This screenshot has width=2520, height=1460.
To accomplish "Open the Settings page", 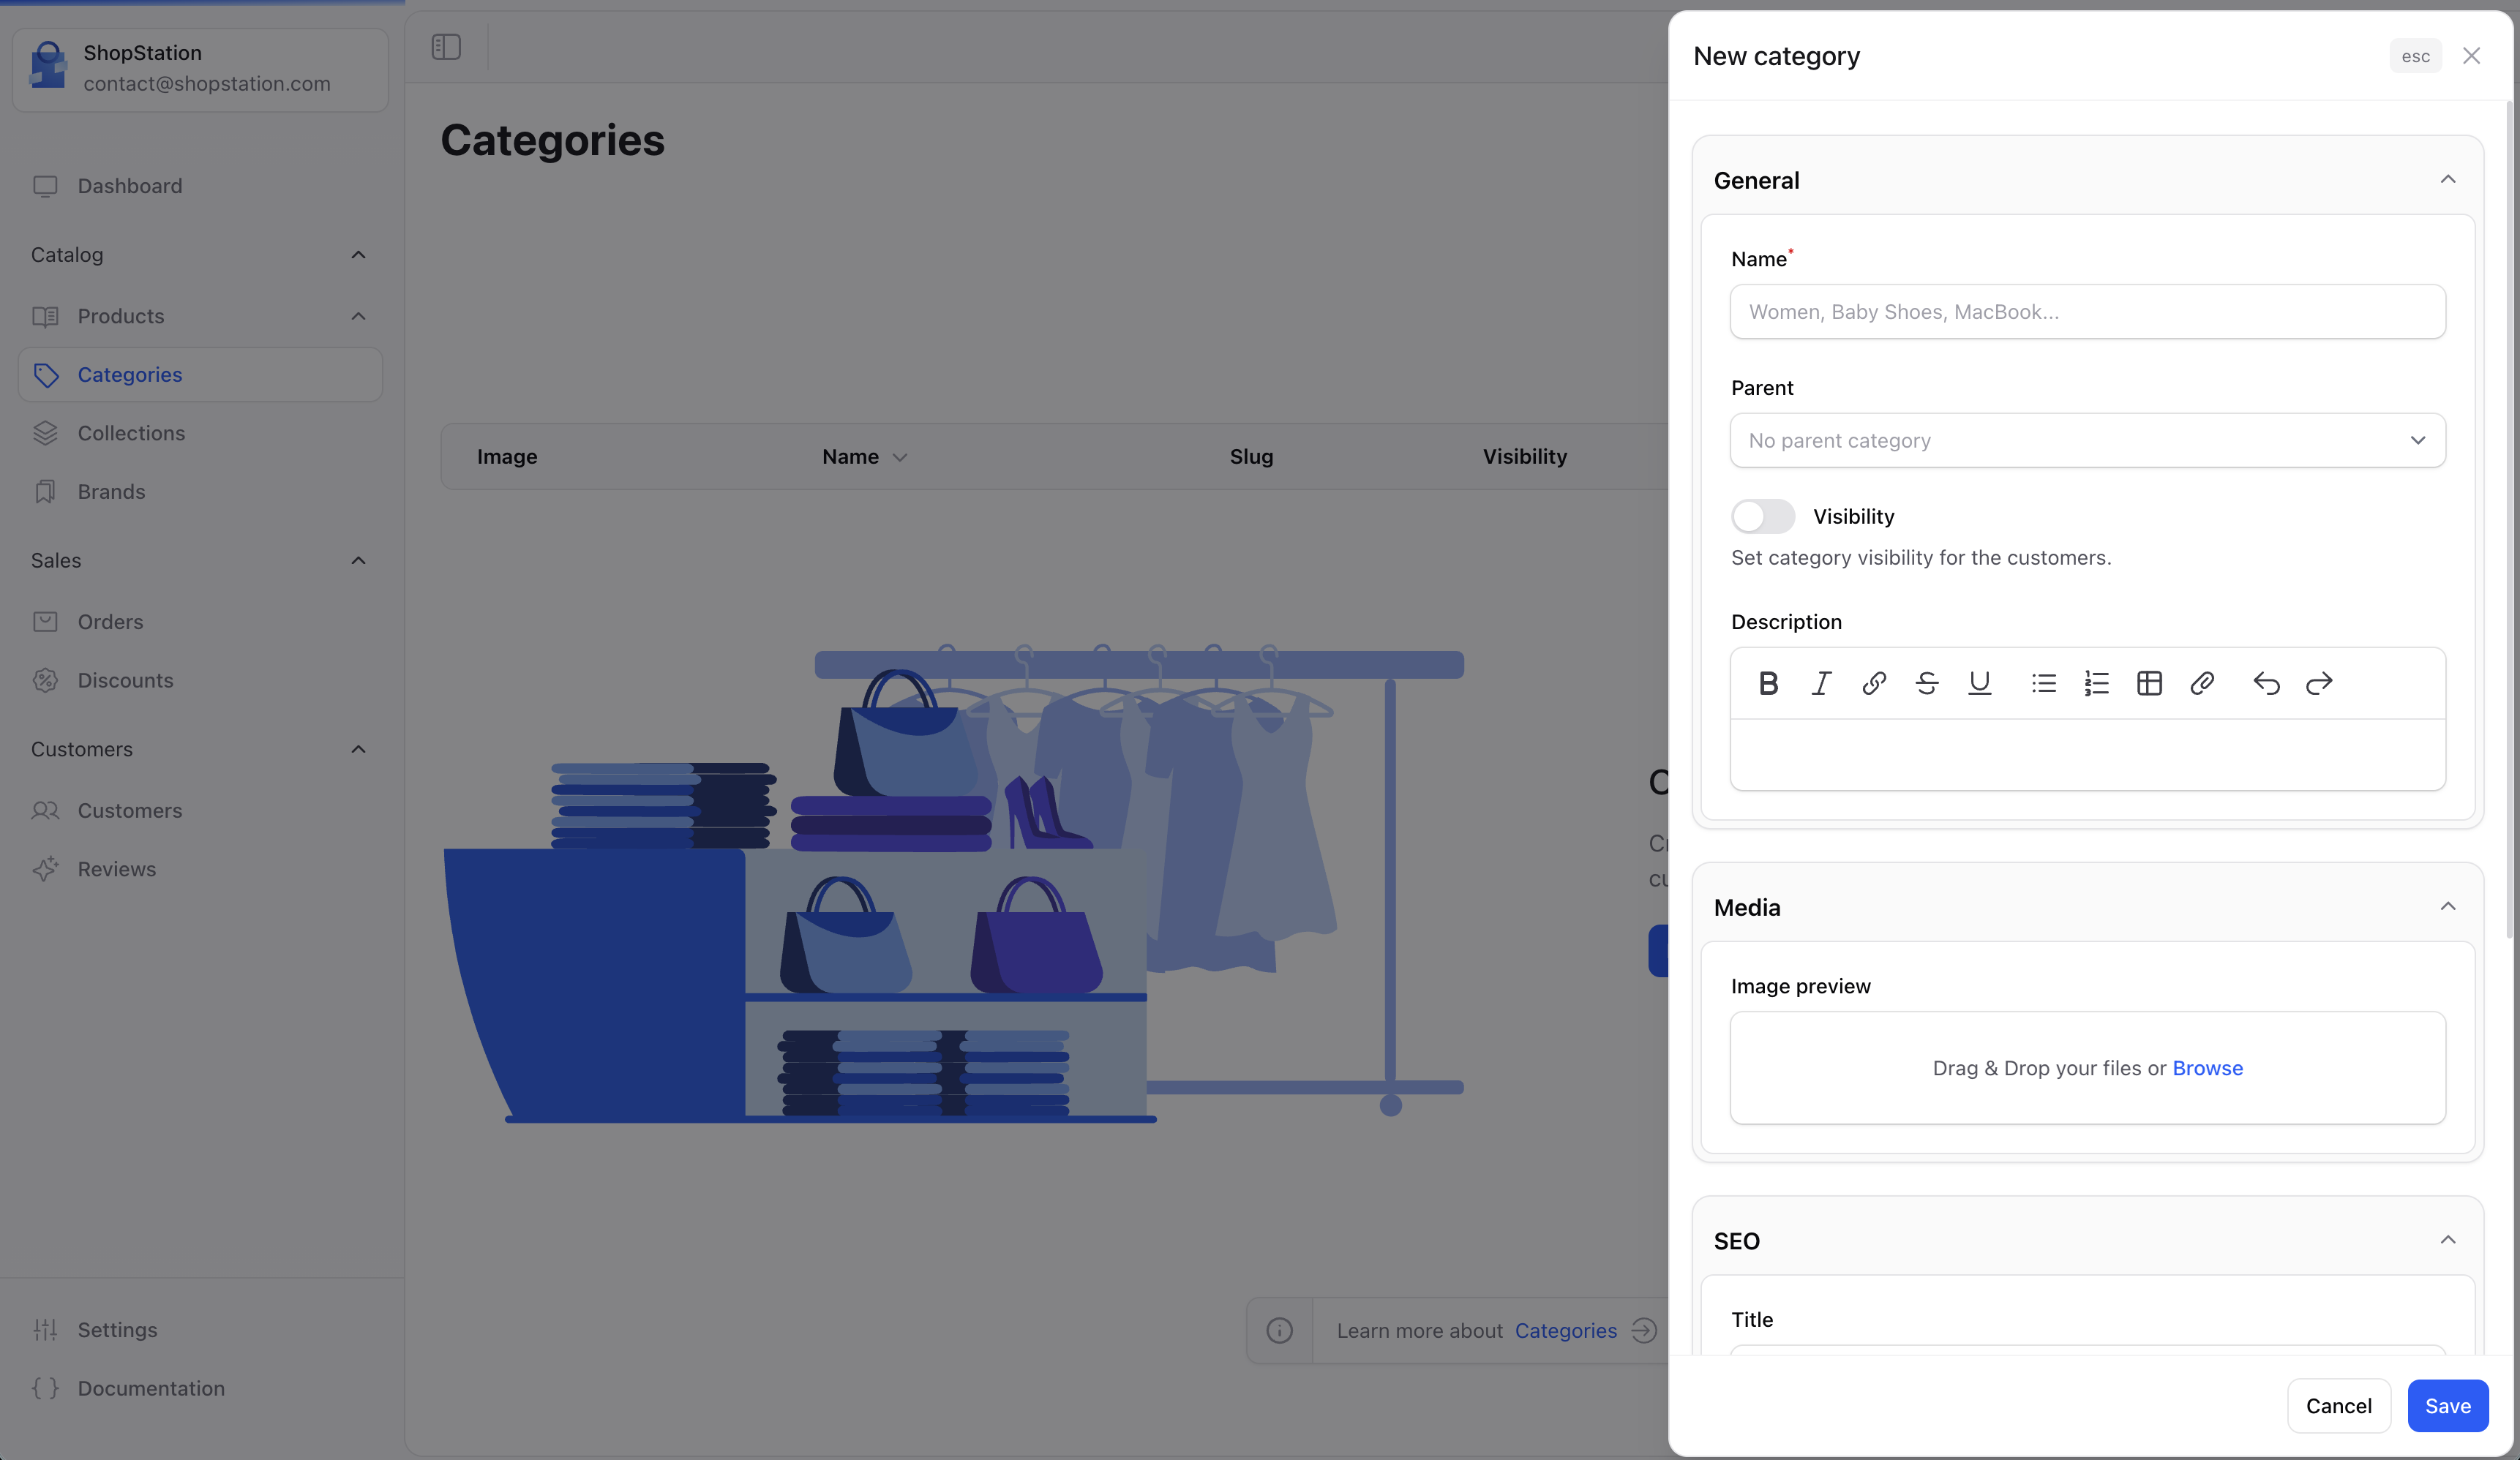I will click(117, 1330).
